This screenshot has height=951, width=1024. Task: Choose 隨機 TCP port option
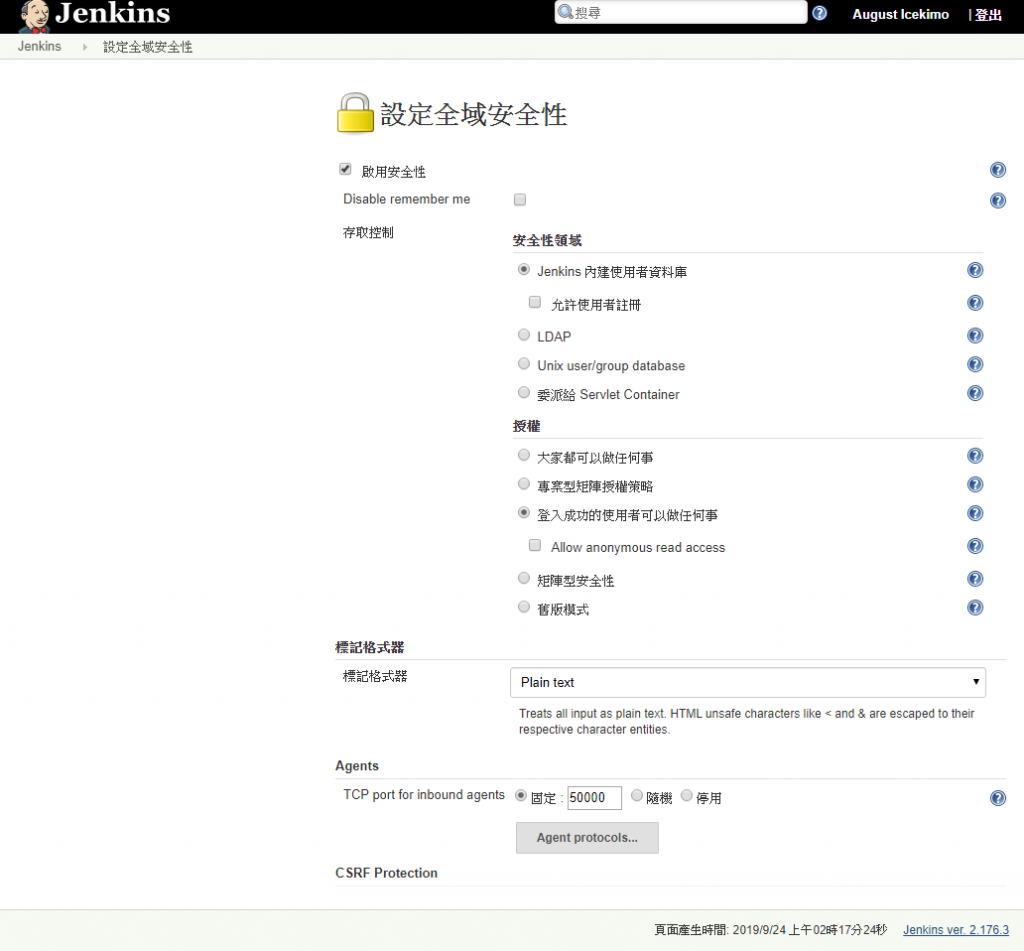click(x=637, y=795)
